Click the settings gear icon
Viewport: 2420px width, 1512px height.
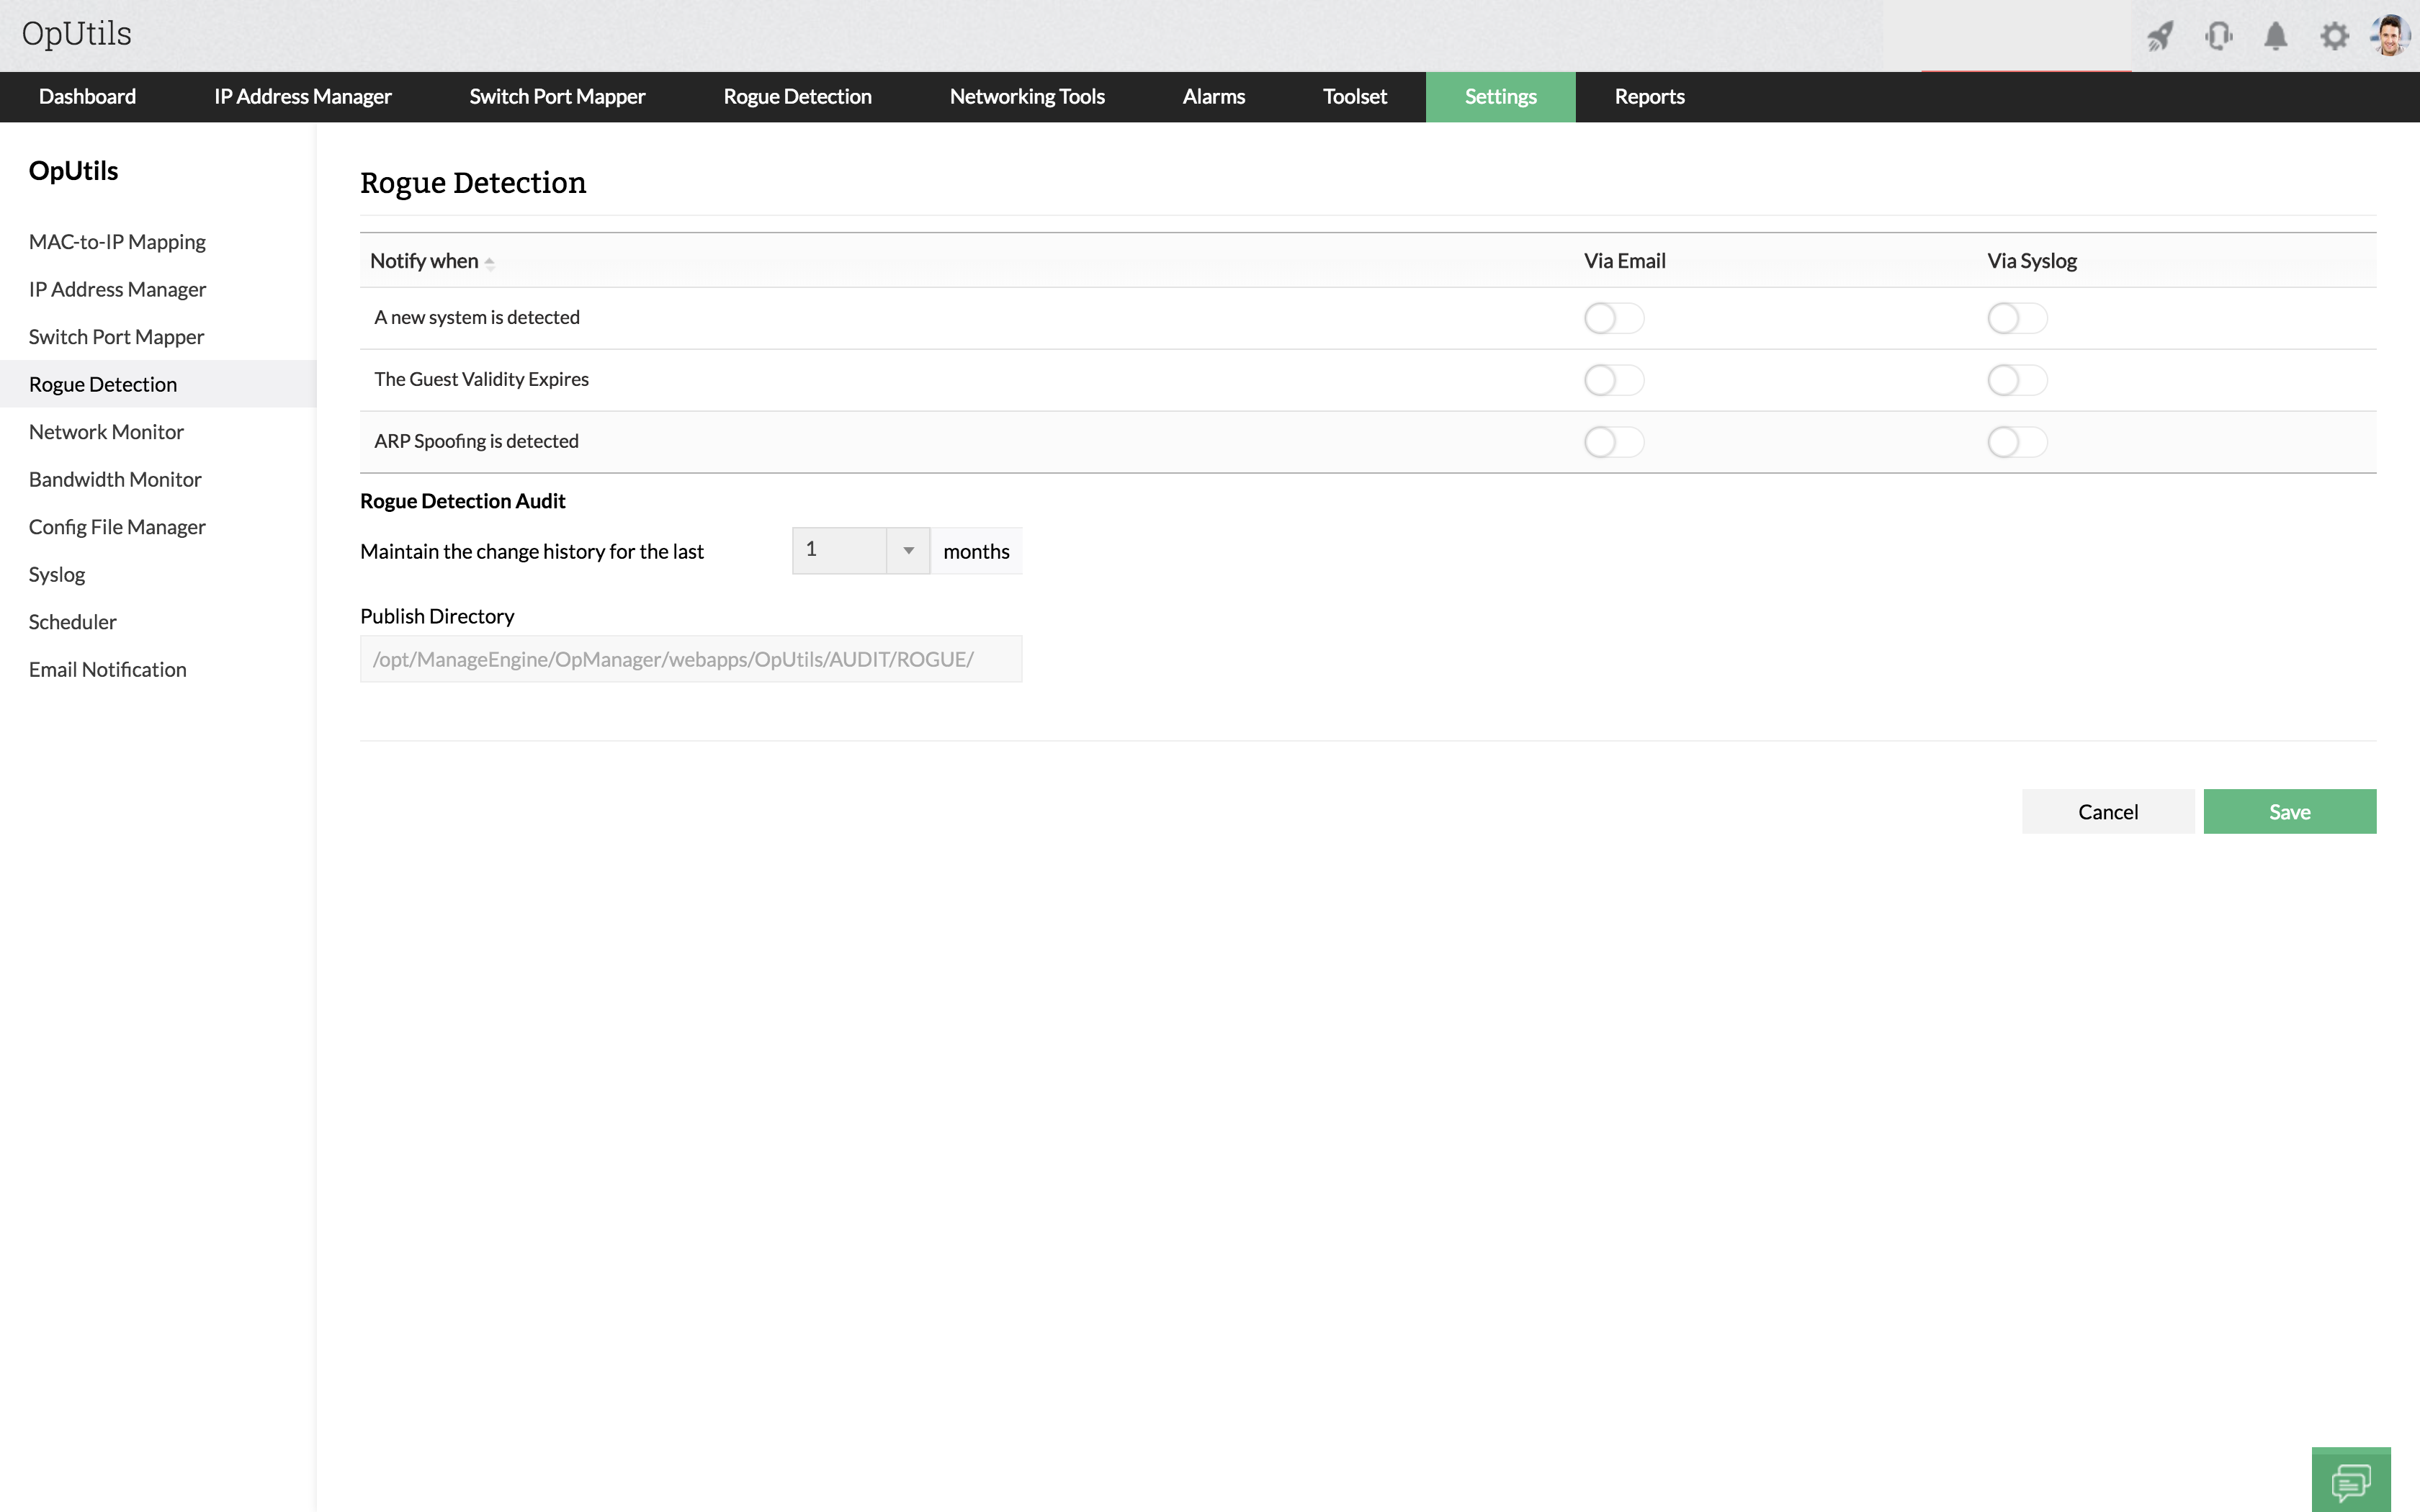pos(2334,36)
